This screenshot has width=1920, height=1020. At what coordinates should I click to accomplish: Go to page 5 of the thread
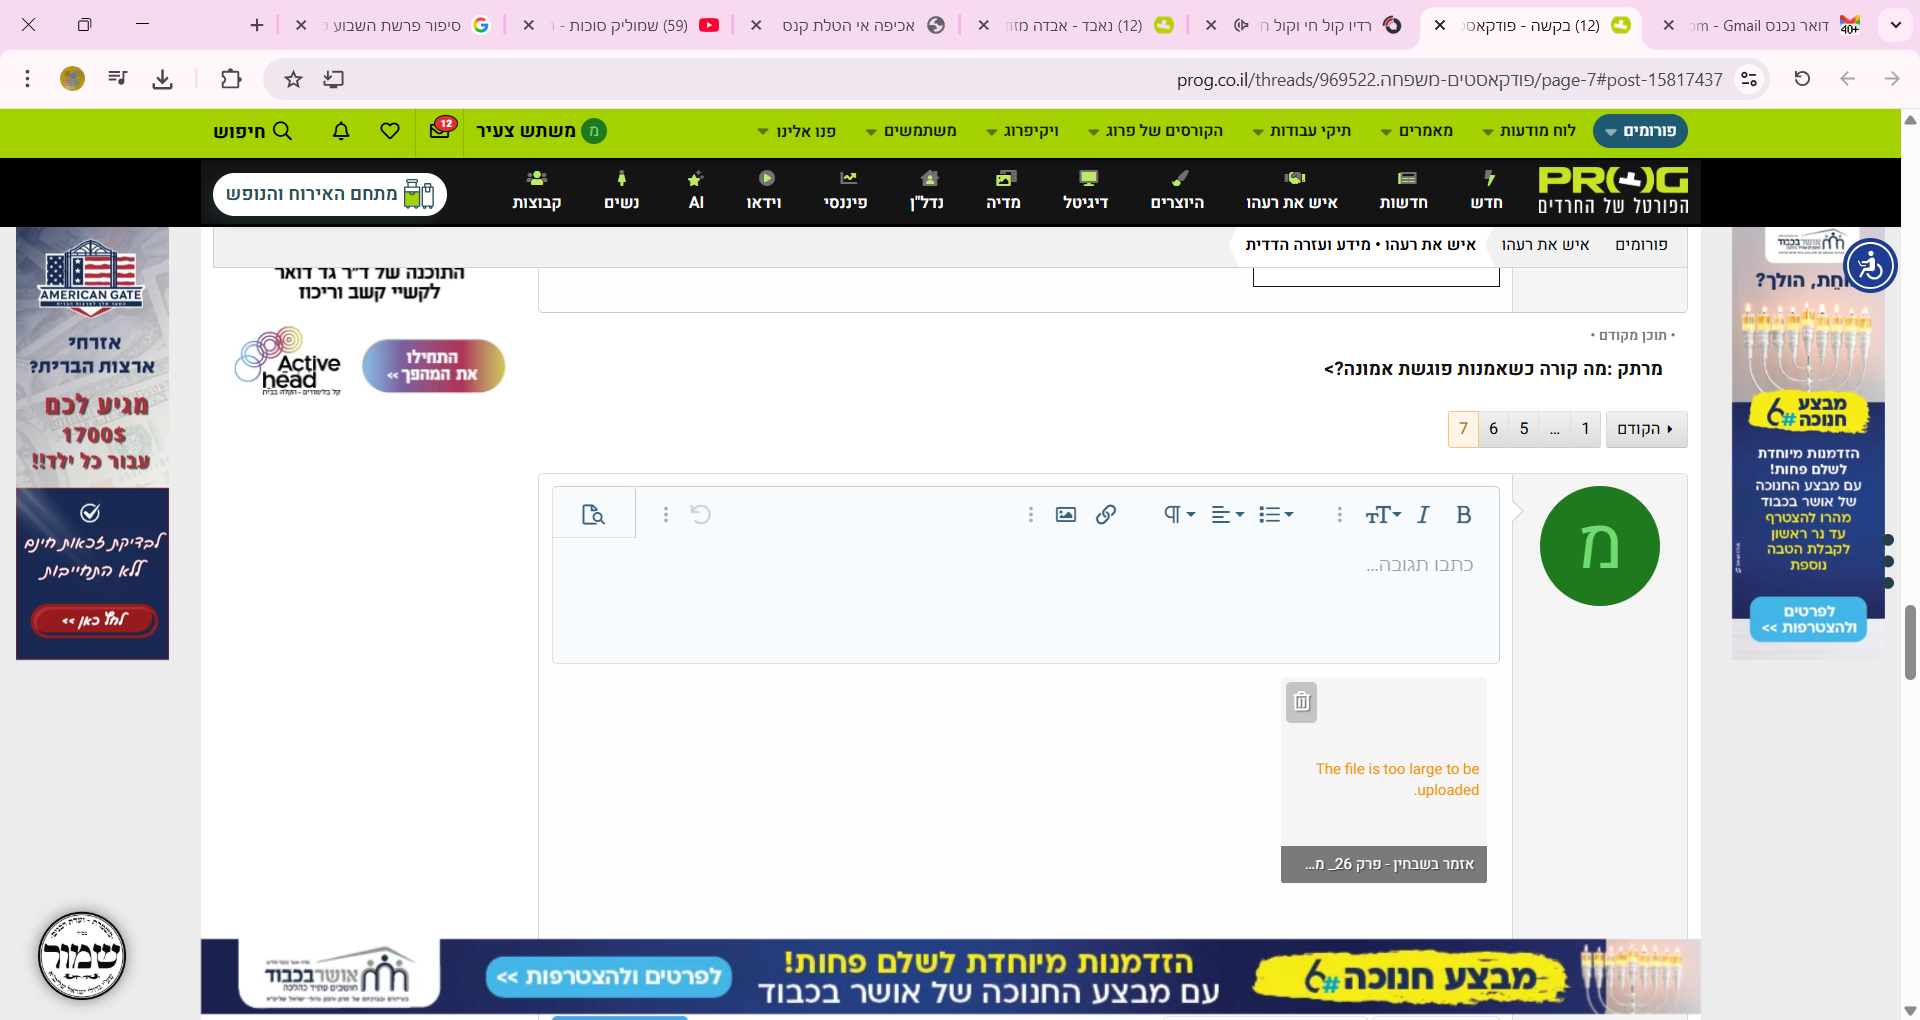click(1524, 429)
